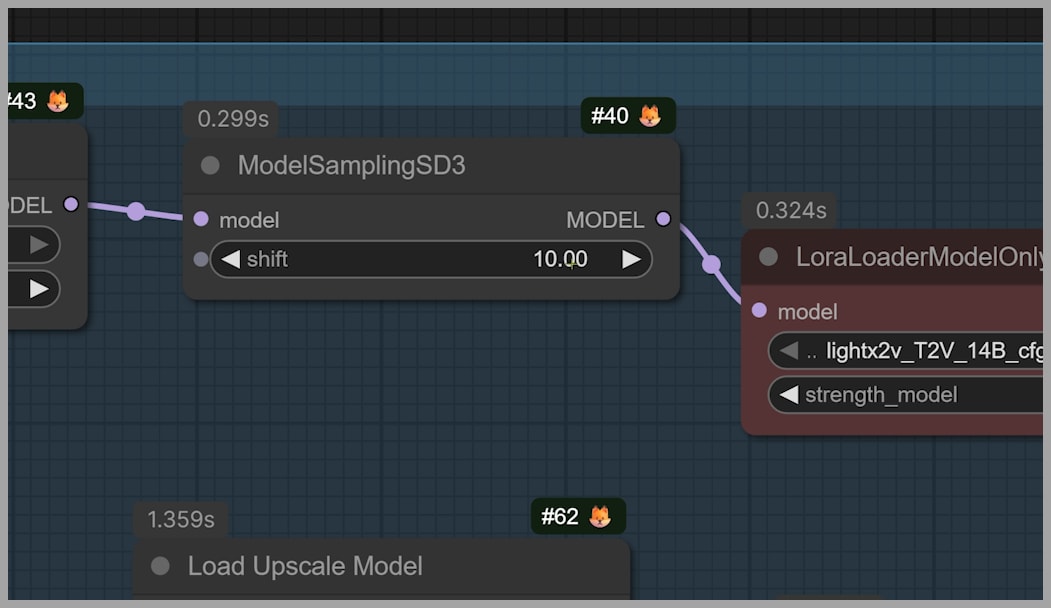
Task: Decrease shift value with the left arrow
Action: pos(231,259)
